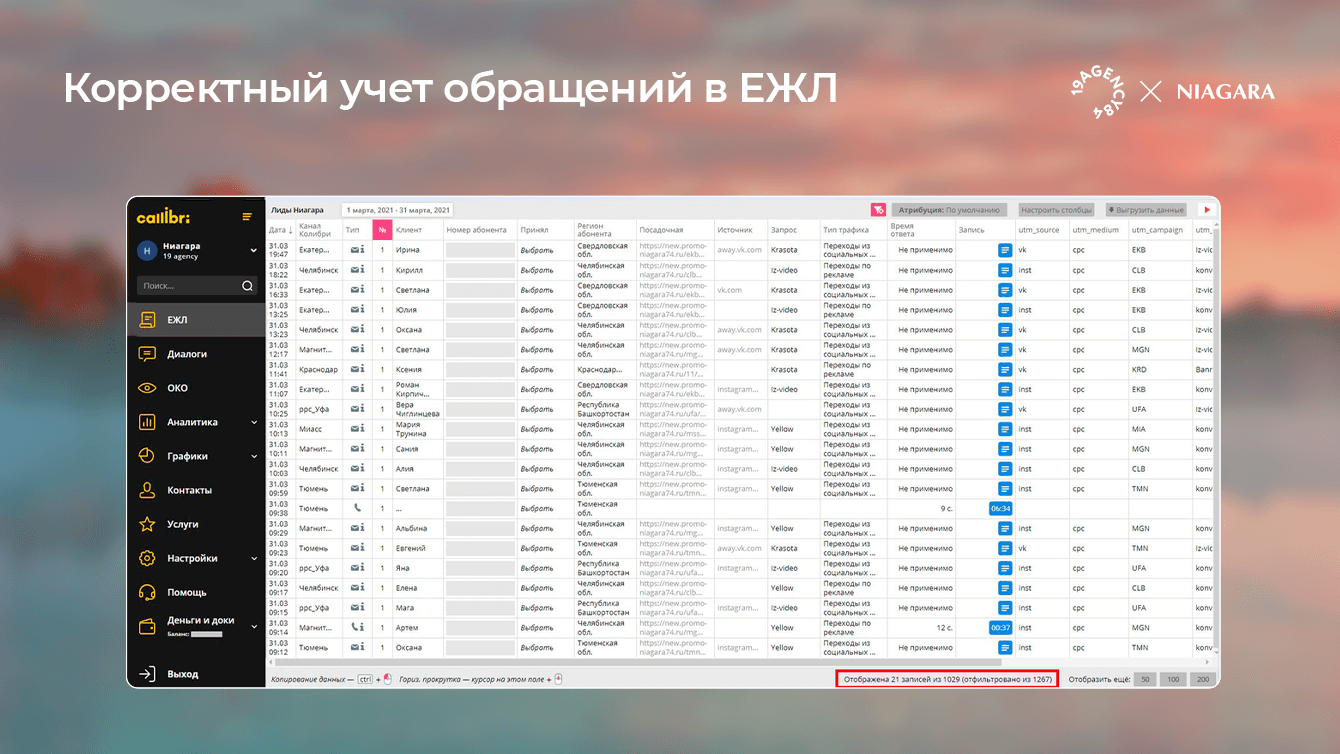
Task: Open the record note icon in Кирилл's row
Action: (x=1005, y=270)
